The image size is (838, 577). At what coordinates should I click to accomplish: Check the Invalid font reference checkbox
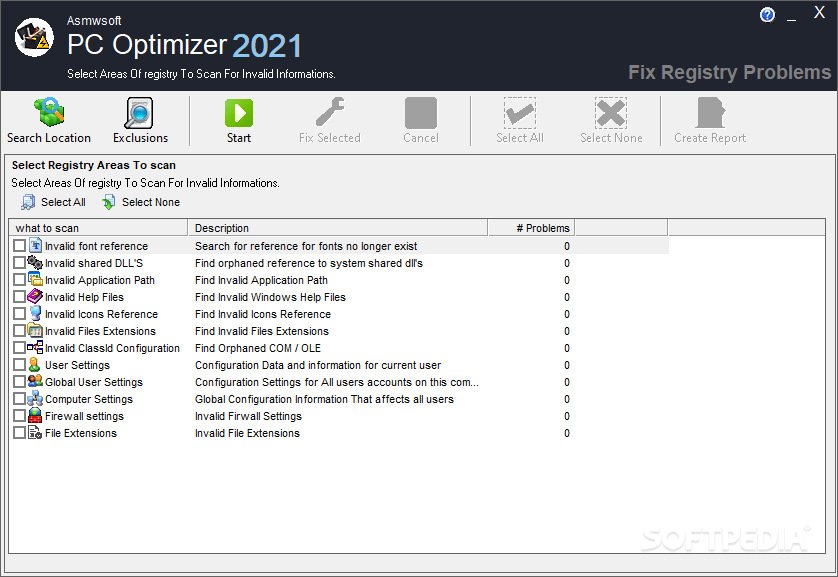click(19, 246)
